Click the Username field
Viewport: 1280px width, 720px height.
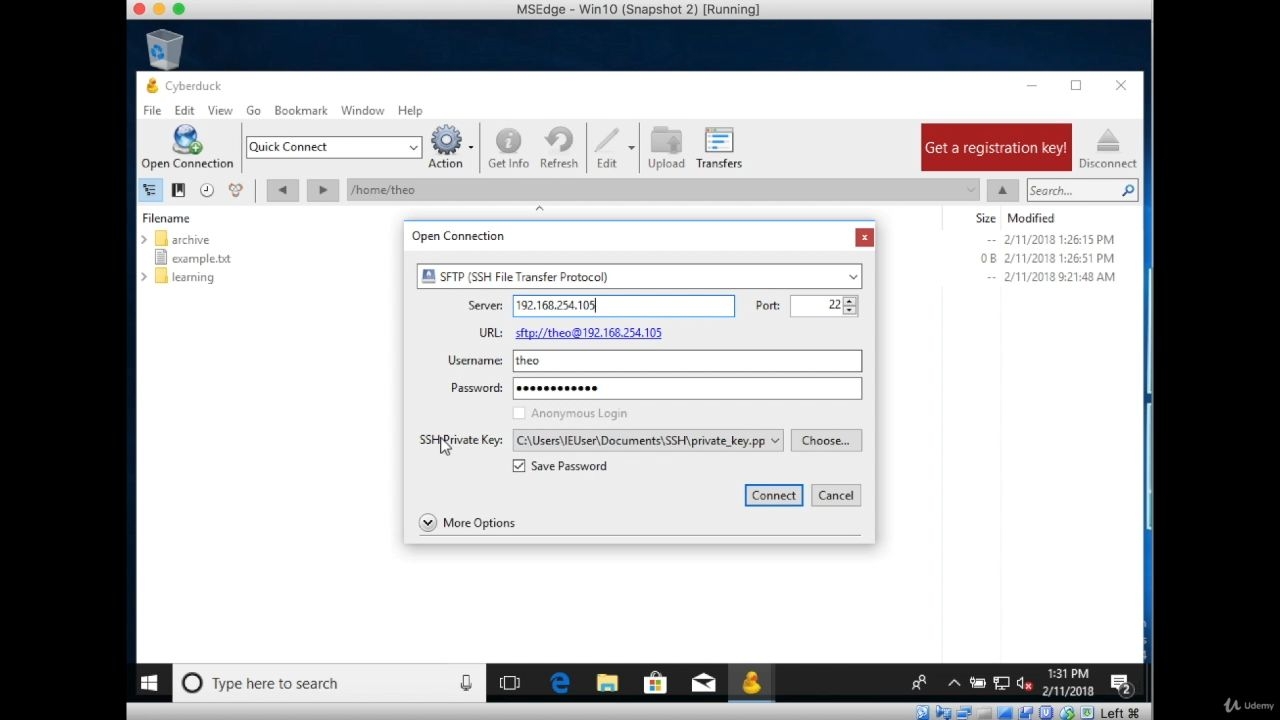point(687,361)
